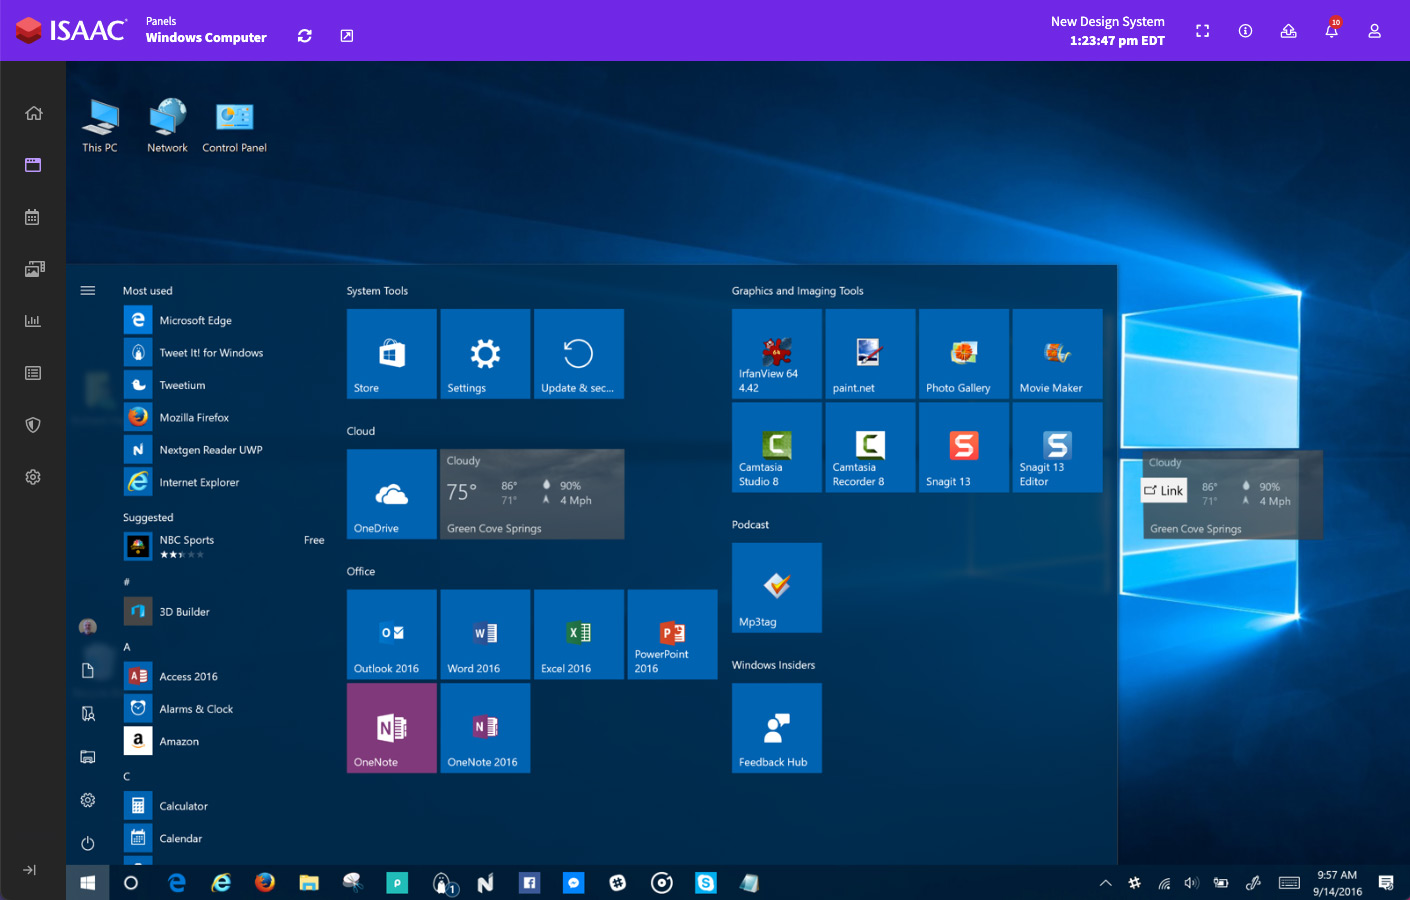Open the media images icon in ISAAC sidebar
The height and width of the screenshot is (900, 1410).
[x=33, y=269]
